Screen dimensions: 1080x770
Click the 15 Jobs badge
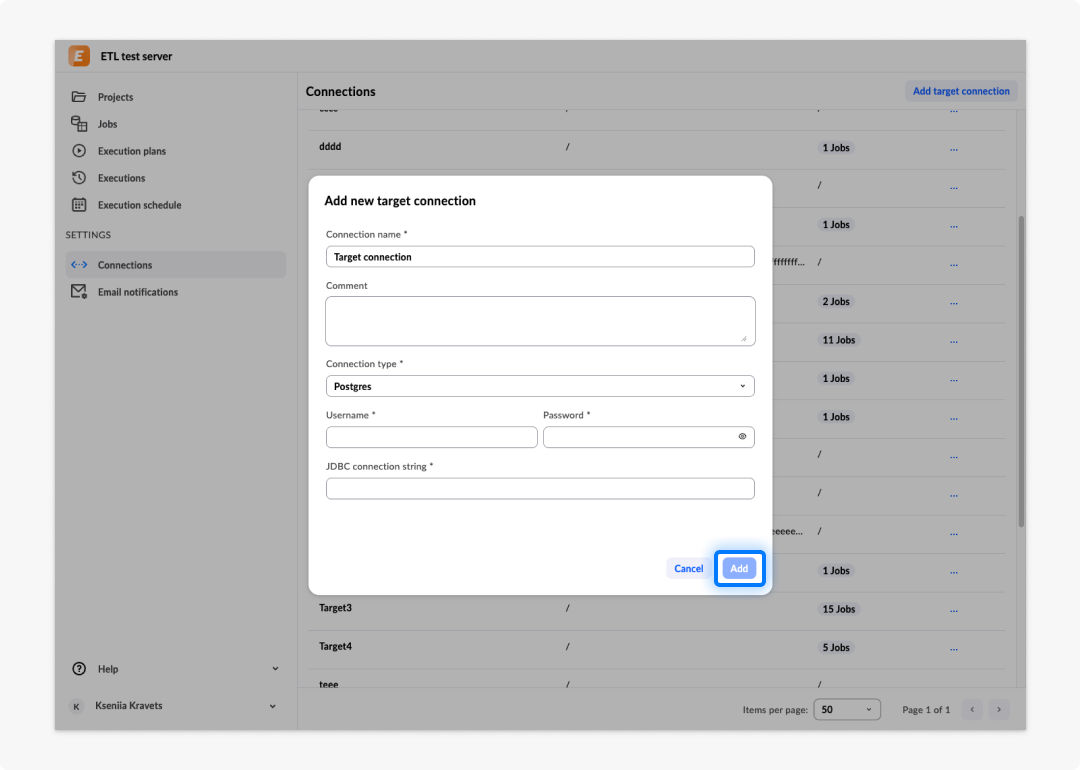point(838,609)
